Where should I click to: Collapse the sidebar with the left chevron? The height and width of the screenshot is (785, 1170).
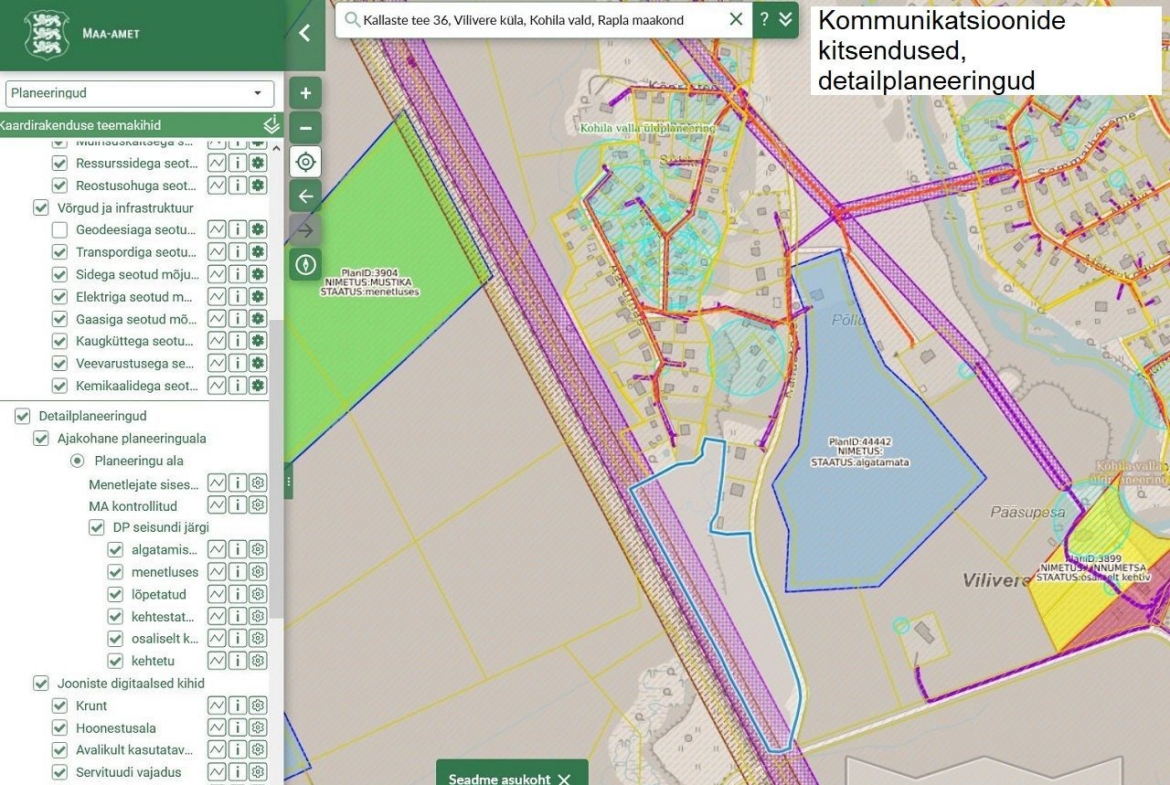(x=304, y=33)
